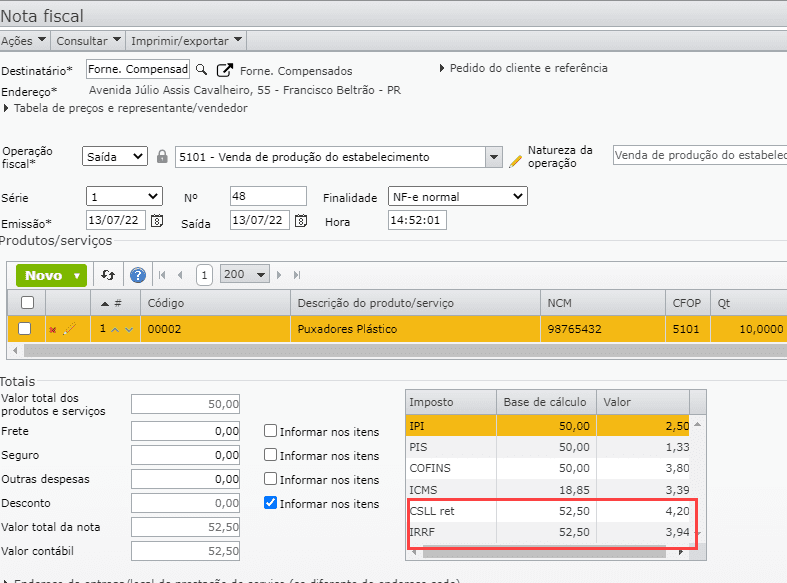The image size is (787, 583).
Task: Open recipient record via external link icon
Action: pos(225,70)
